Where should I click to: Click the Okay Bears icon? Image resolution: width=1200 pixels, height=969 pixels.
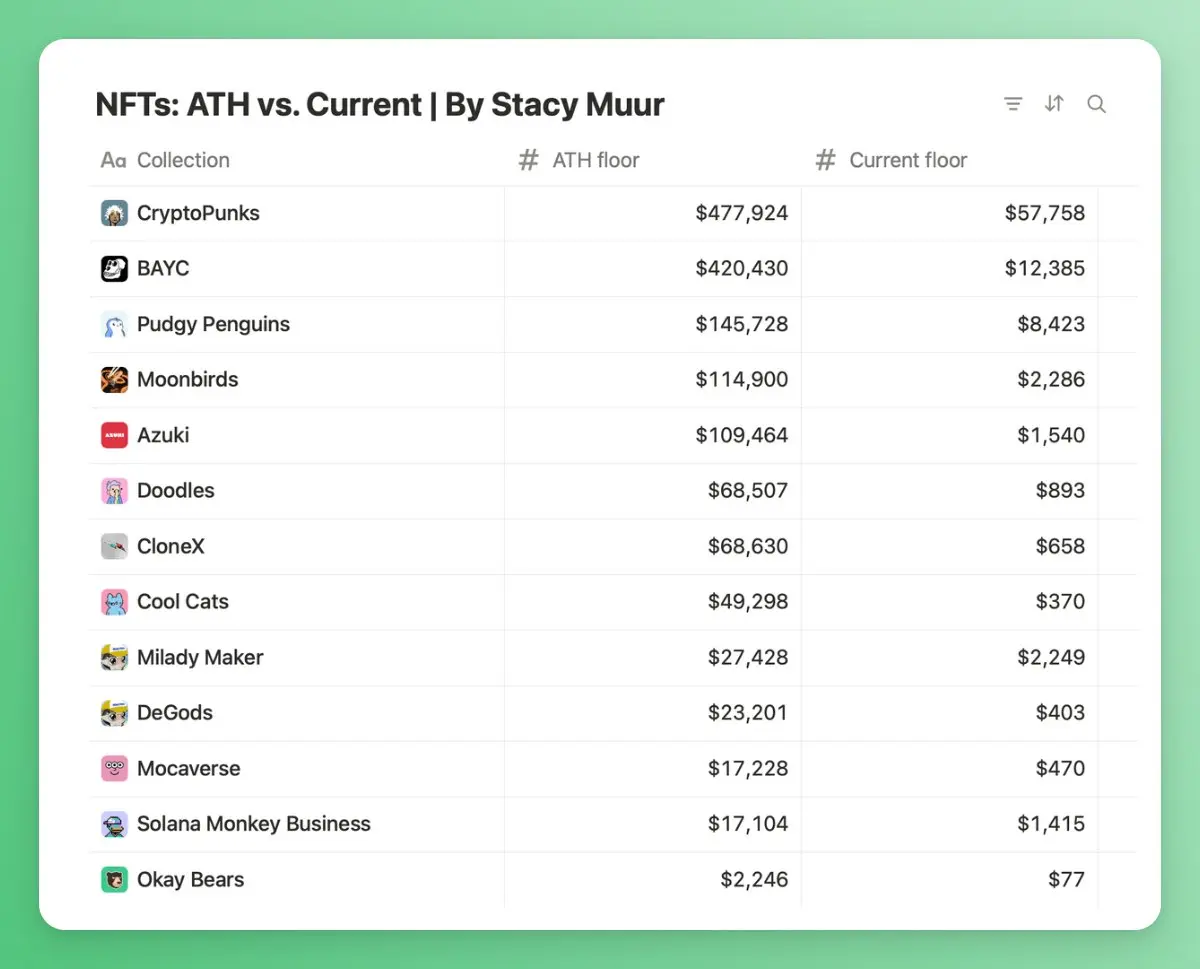[x=114, y=879]
